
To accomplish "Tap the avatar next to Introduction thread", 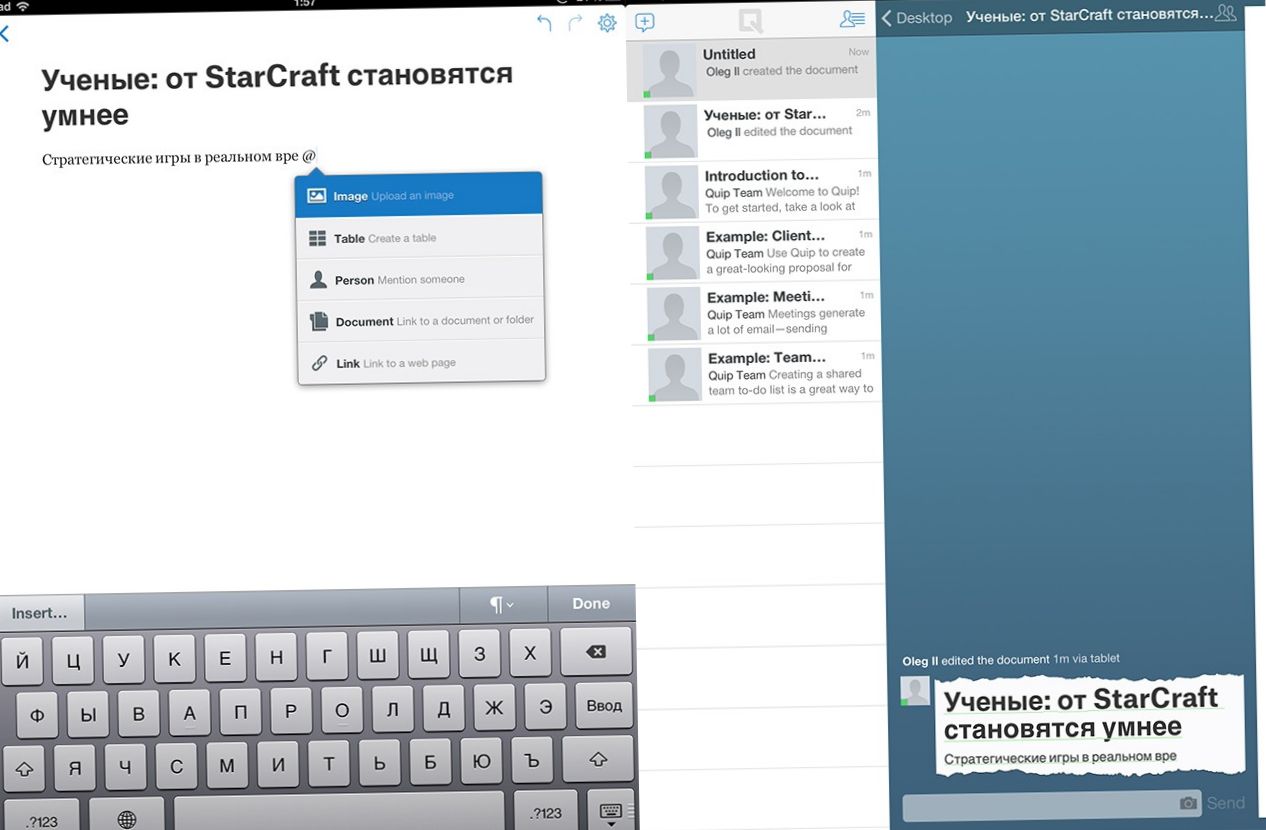I will tap(671, 193).
